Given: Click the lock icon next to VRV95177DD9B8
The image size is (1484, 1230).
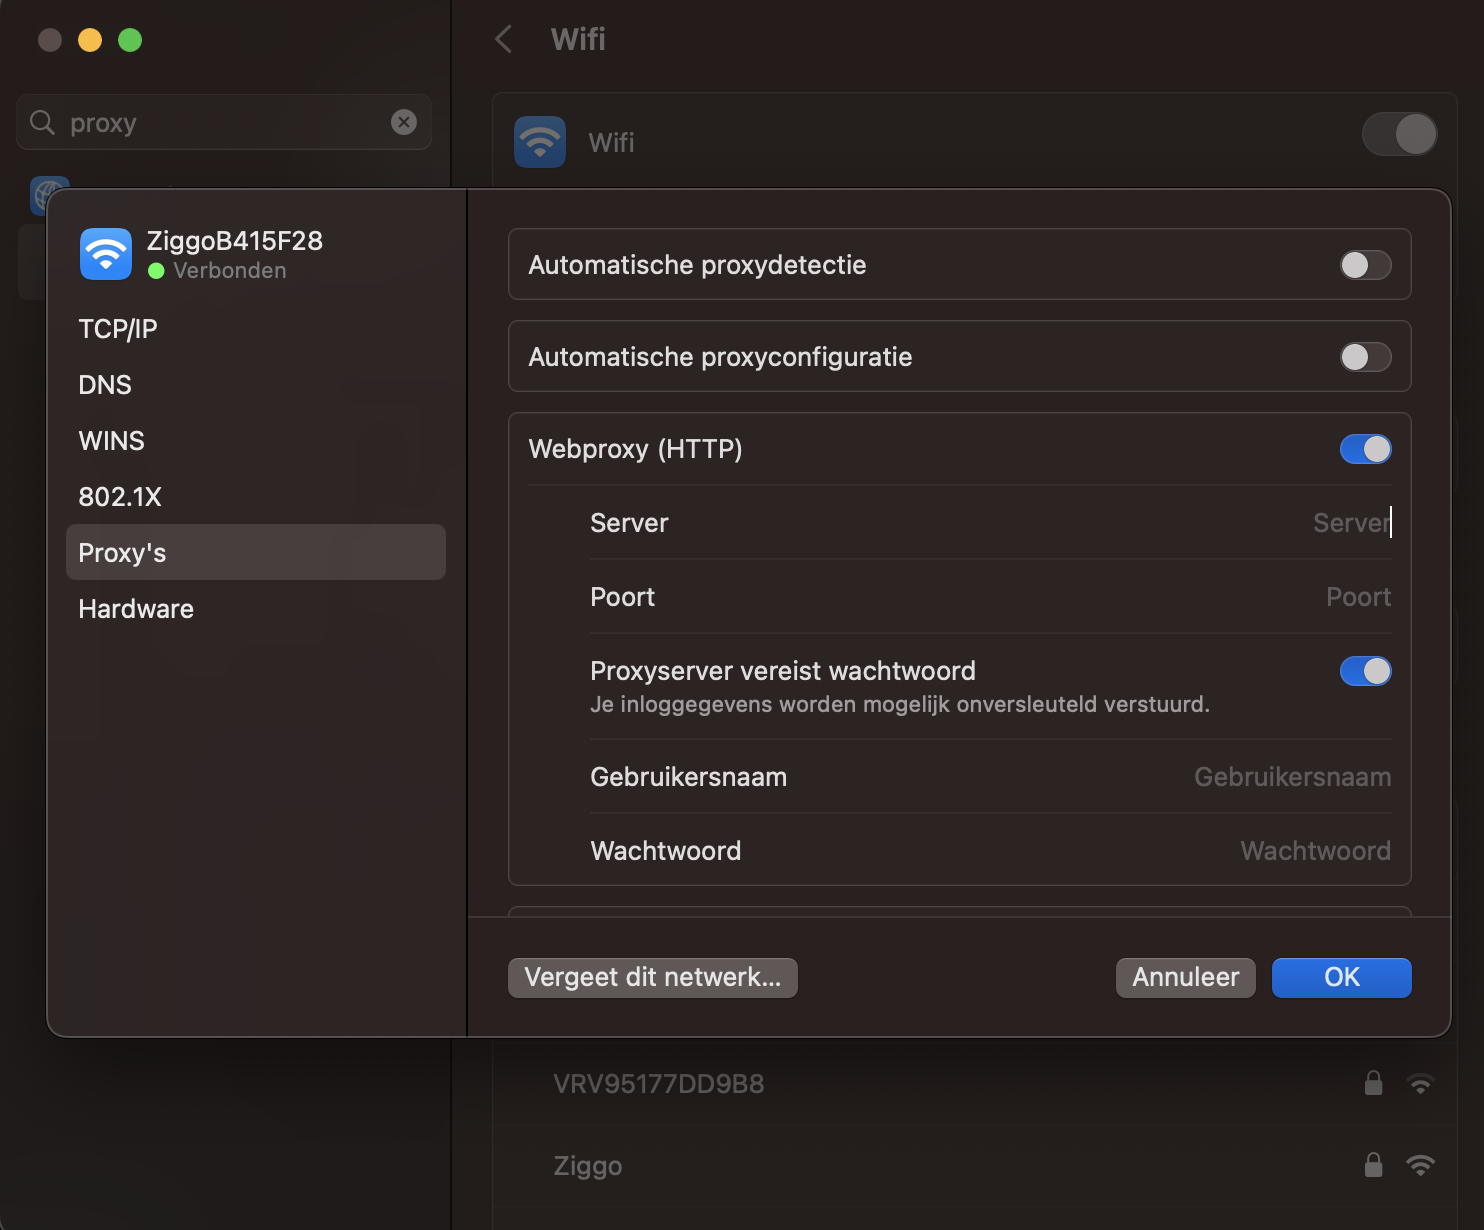Looking at the screenshot, I should [1373, 1083].
